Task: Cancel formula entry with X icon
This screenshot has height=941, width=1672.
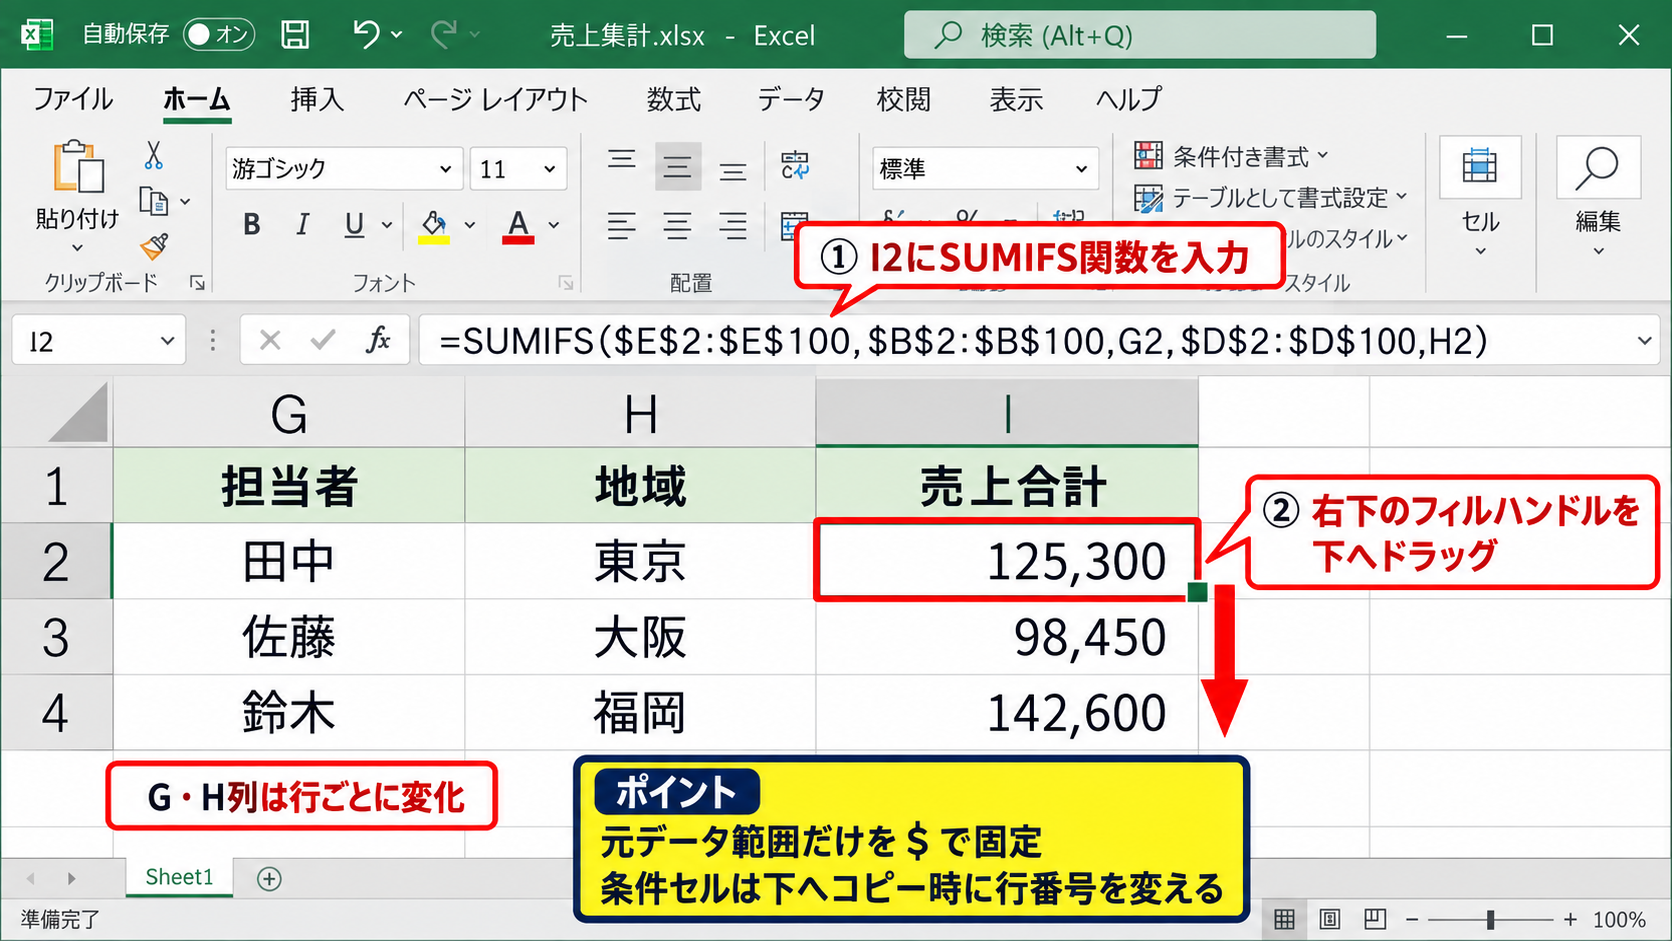Action: pos(270,341)
